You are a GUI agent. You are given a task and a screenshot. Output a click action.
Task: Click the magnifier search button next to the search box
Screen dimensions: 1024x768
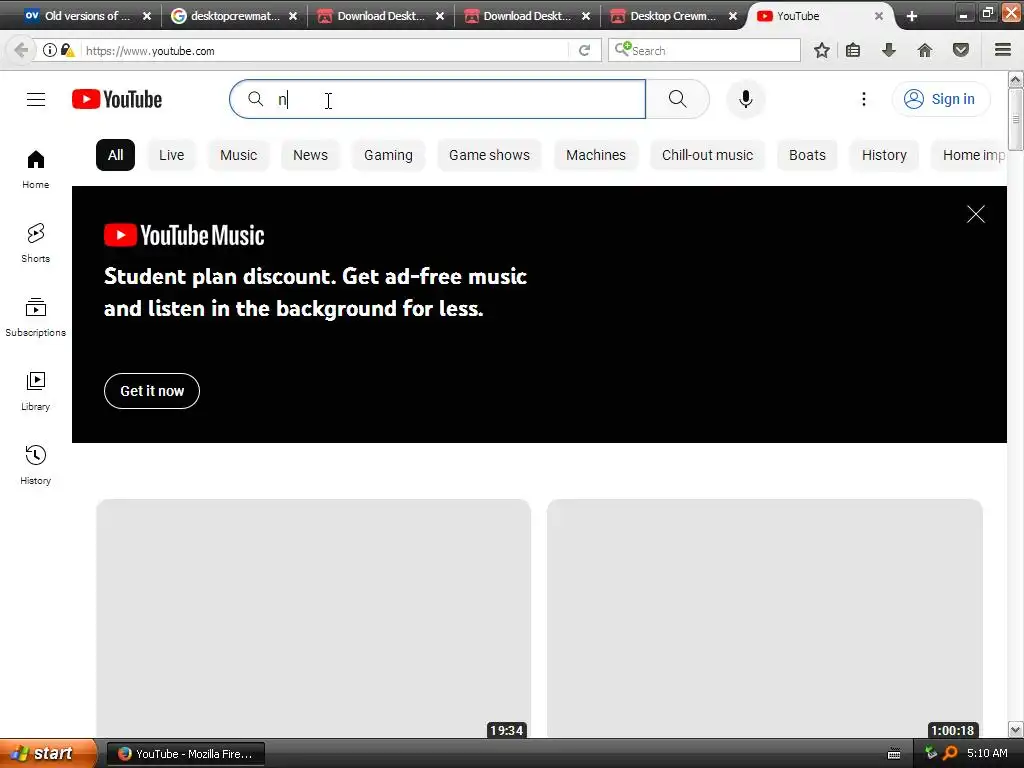tap(677, 99)
